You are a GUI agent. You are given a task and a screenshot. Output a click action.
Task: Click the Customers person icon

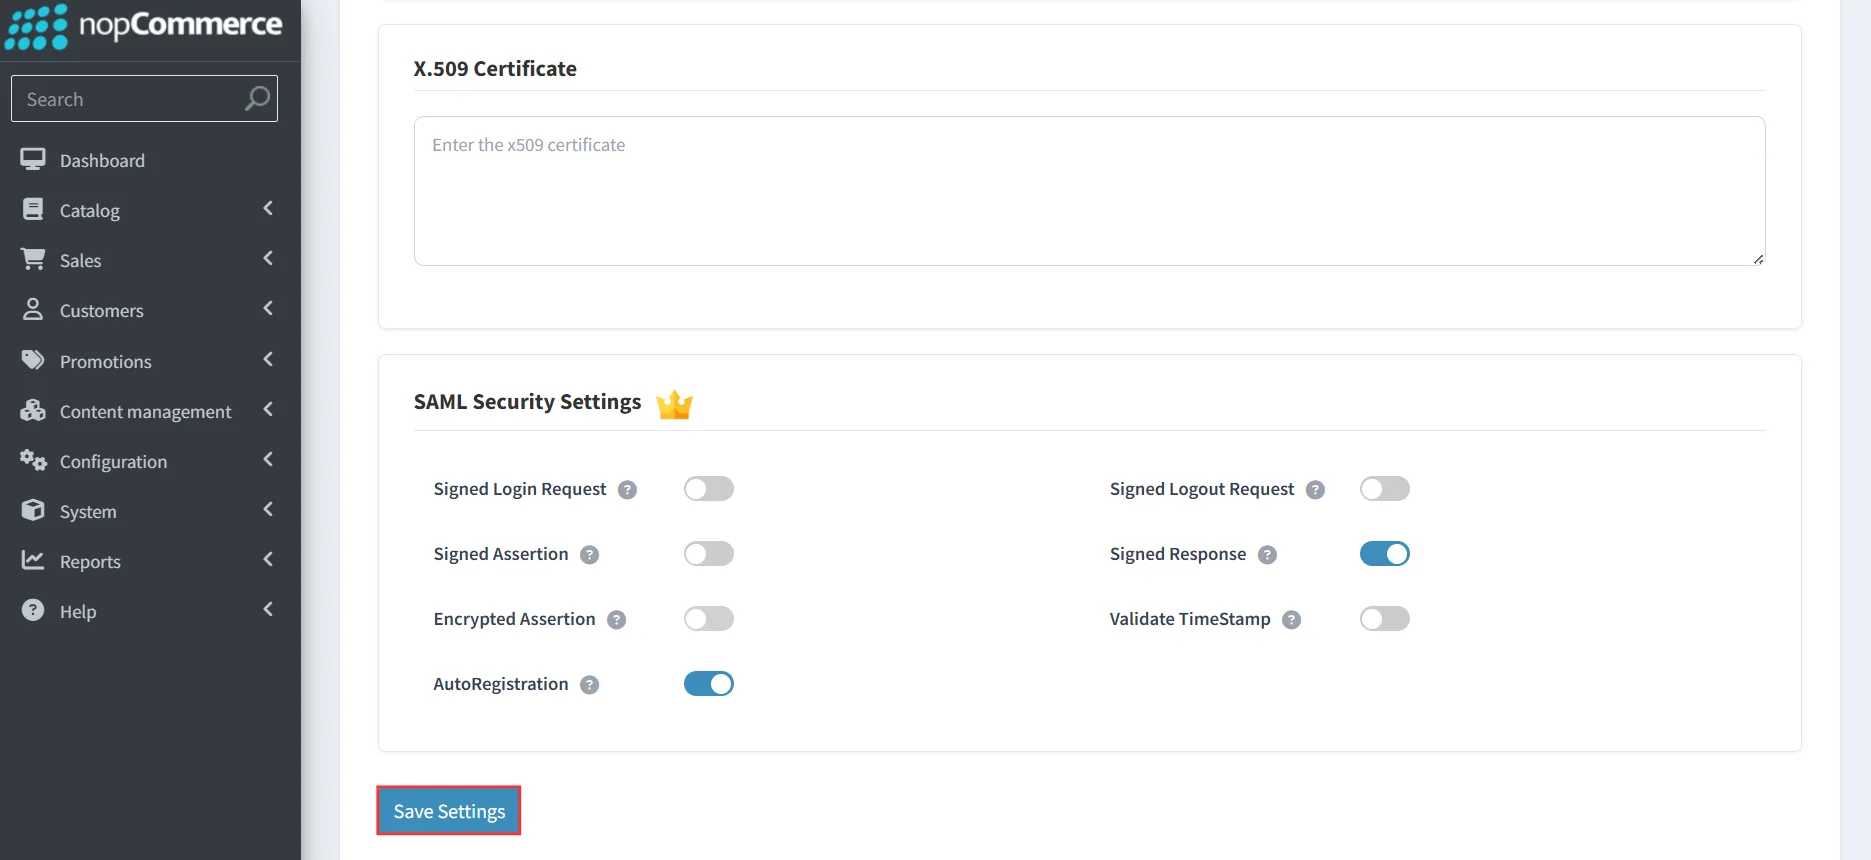click(x=34, y=310)
